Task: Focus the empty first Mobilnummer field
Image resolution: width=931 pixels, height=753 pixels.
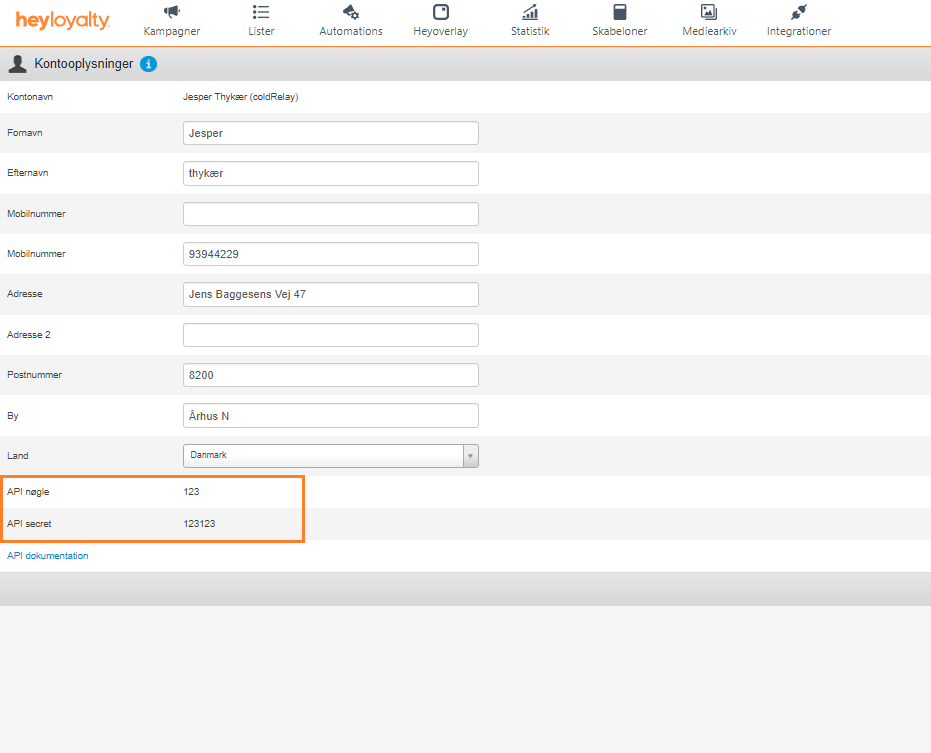Action: point(331,214)
